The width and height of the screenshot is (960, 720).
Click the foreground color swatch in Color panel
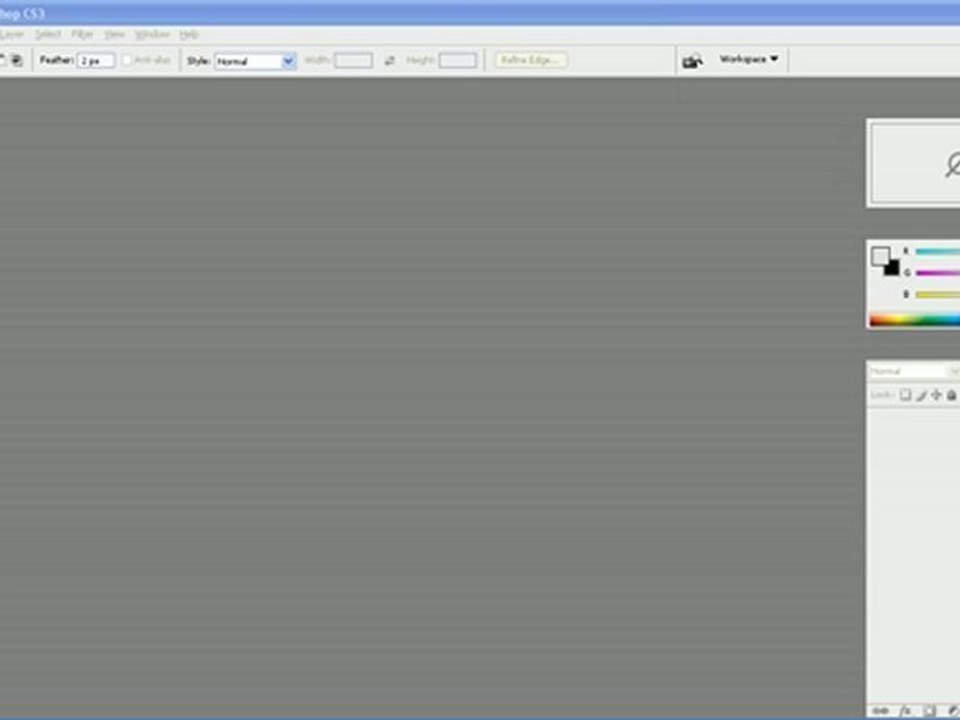coord(880,256)
